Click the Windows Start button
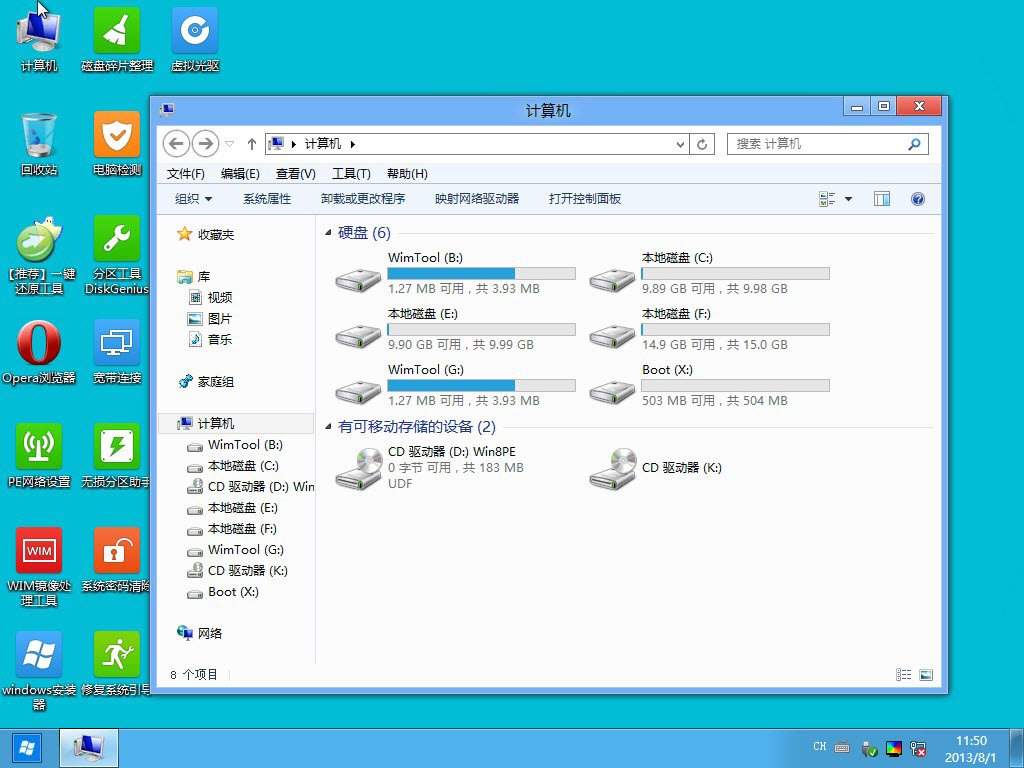Image resolution: width=1024 pixels, height=768 pixels. 27,748
